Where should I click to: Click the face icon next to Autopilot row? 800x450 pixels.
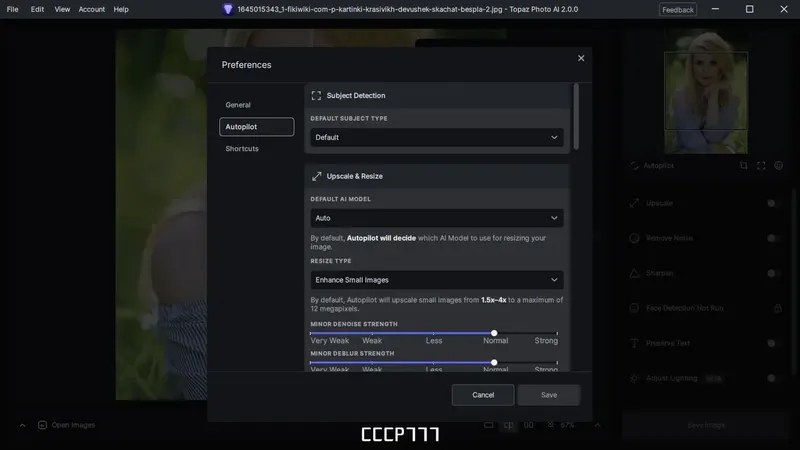pyautogui.click(x=778, y=165)
